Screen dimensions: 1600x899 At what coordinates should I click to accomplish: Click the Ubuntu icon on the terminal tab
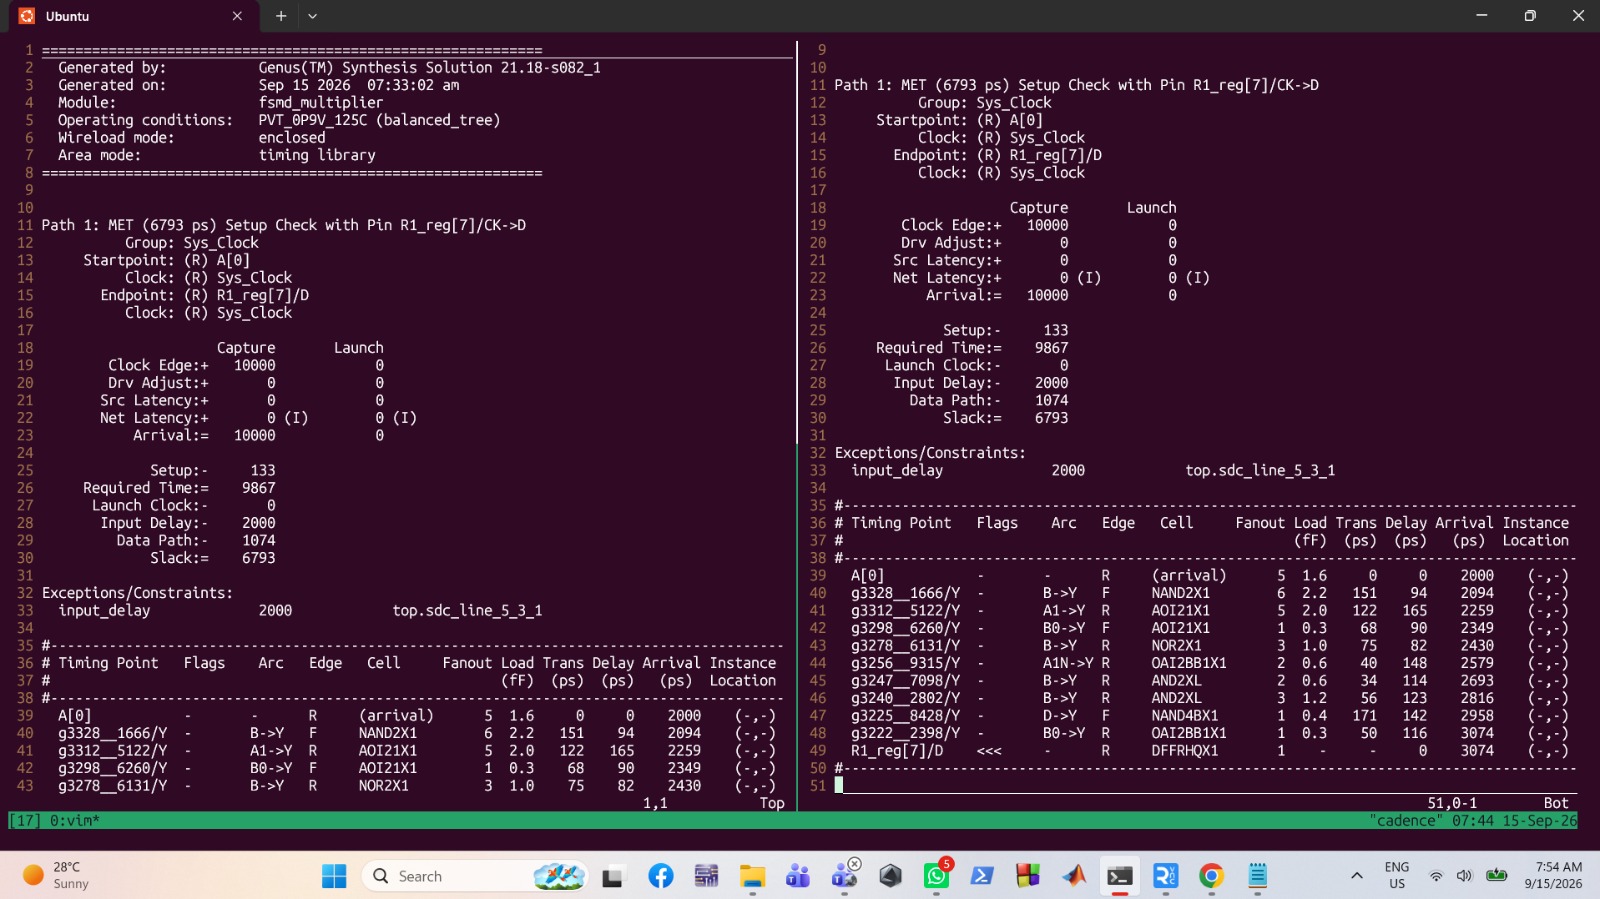pos(26,16)
